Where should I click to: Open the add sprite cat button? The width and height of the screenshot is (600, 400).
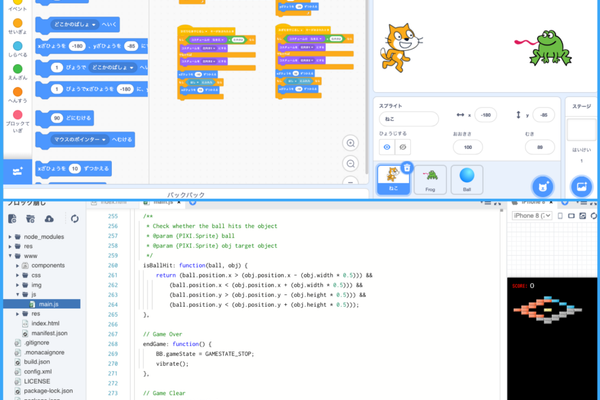pyautogui.click(x=543, y=187)
